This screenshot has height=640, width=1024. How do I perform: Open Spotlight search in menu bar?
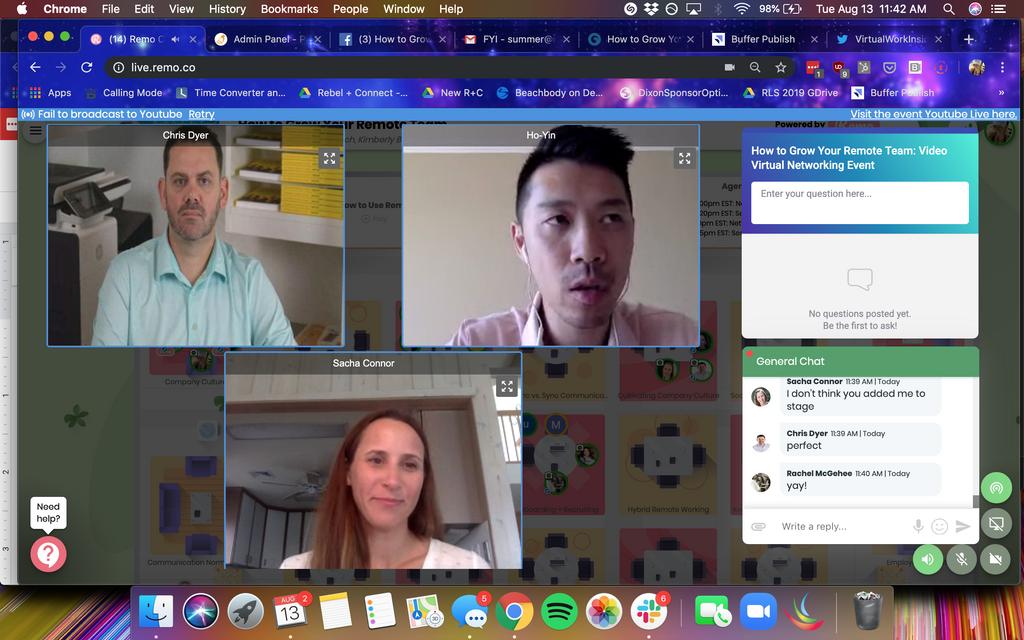tap(949, 9)
